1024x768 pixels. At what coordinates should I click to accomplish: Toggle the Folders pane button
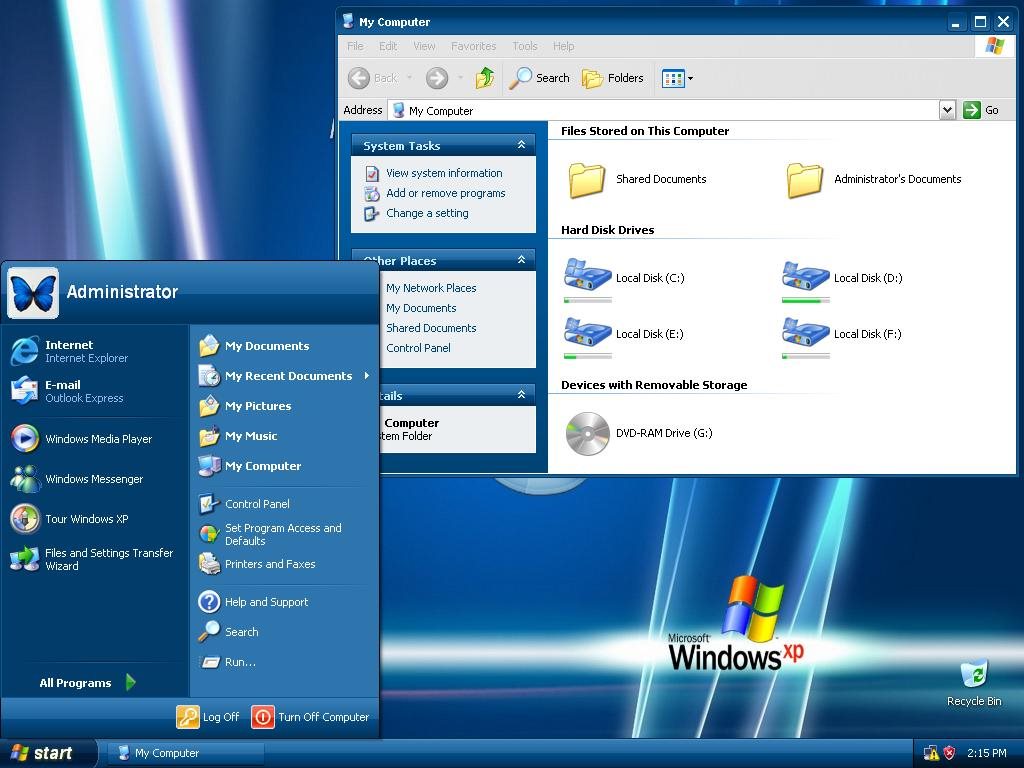[x=613, y=78]
